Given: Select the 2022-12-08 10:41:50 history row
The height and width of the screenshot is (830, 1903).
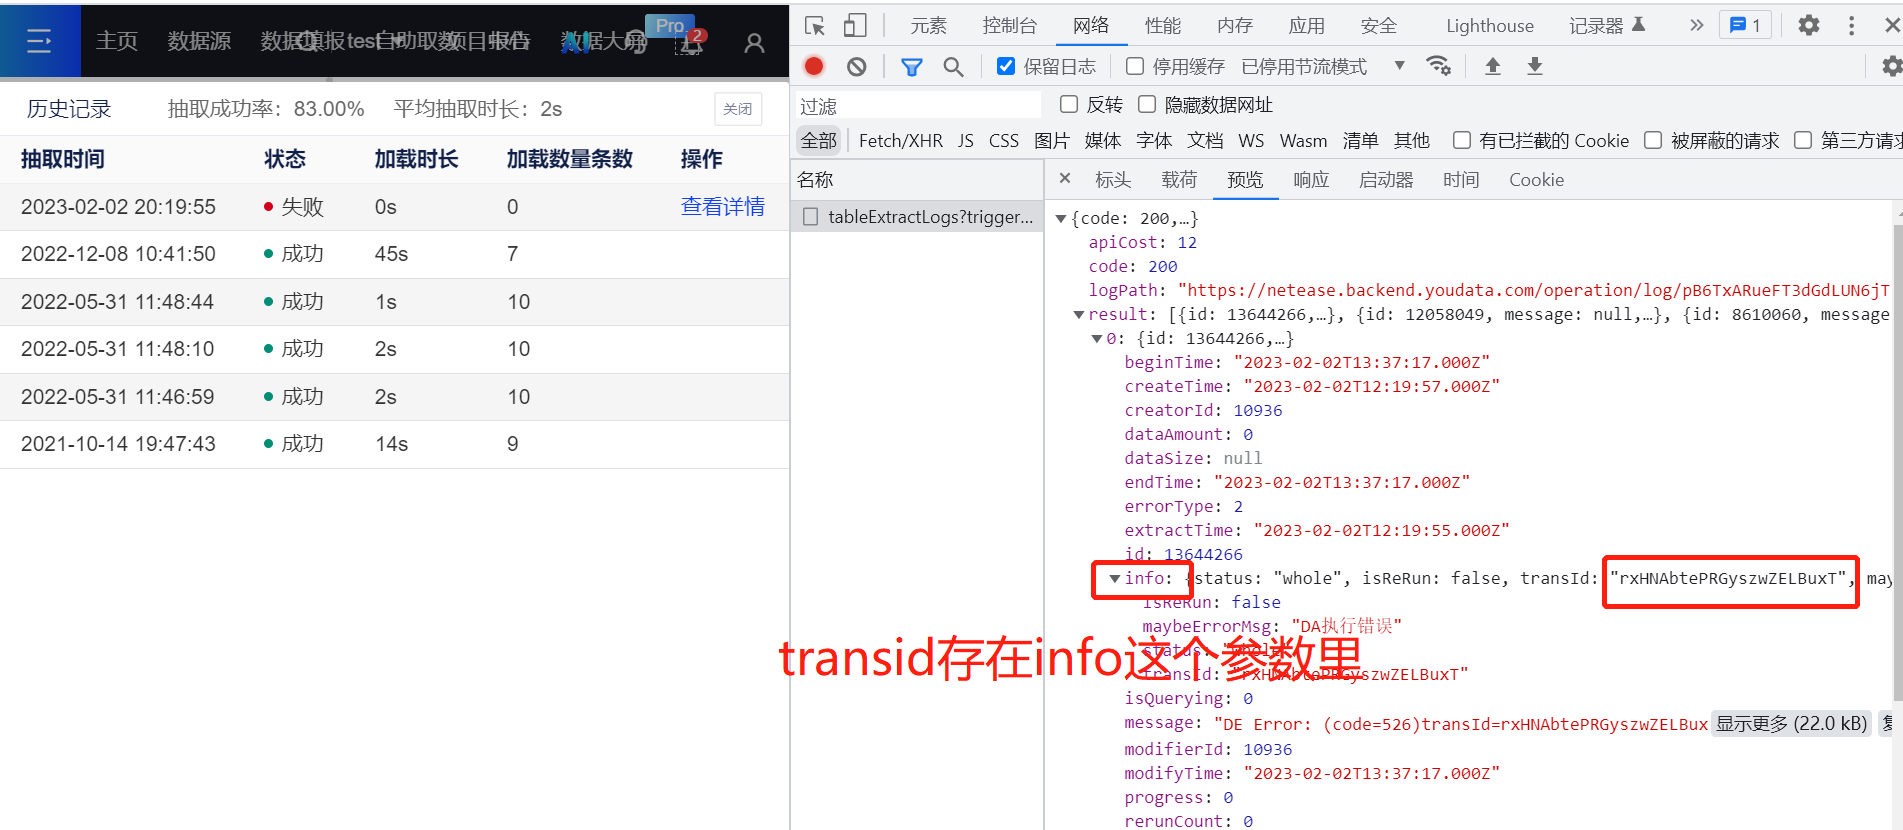Looking at the screenshot, I should pyautogui.click(x=394, y=254).
